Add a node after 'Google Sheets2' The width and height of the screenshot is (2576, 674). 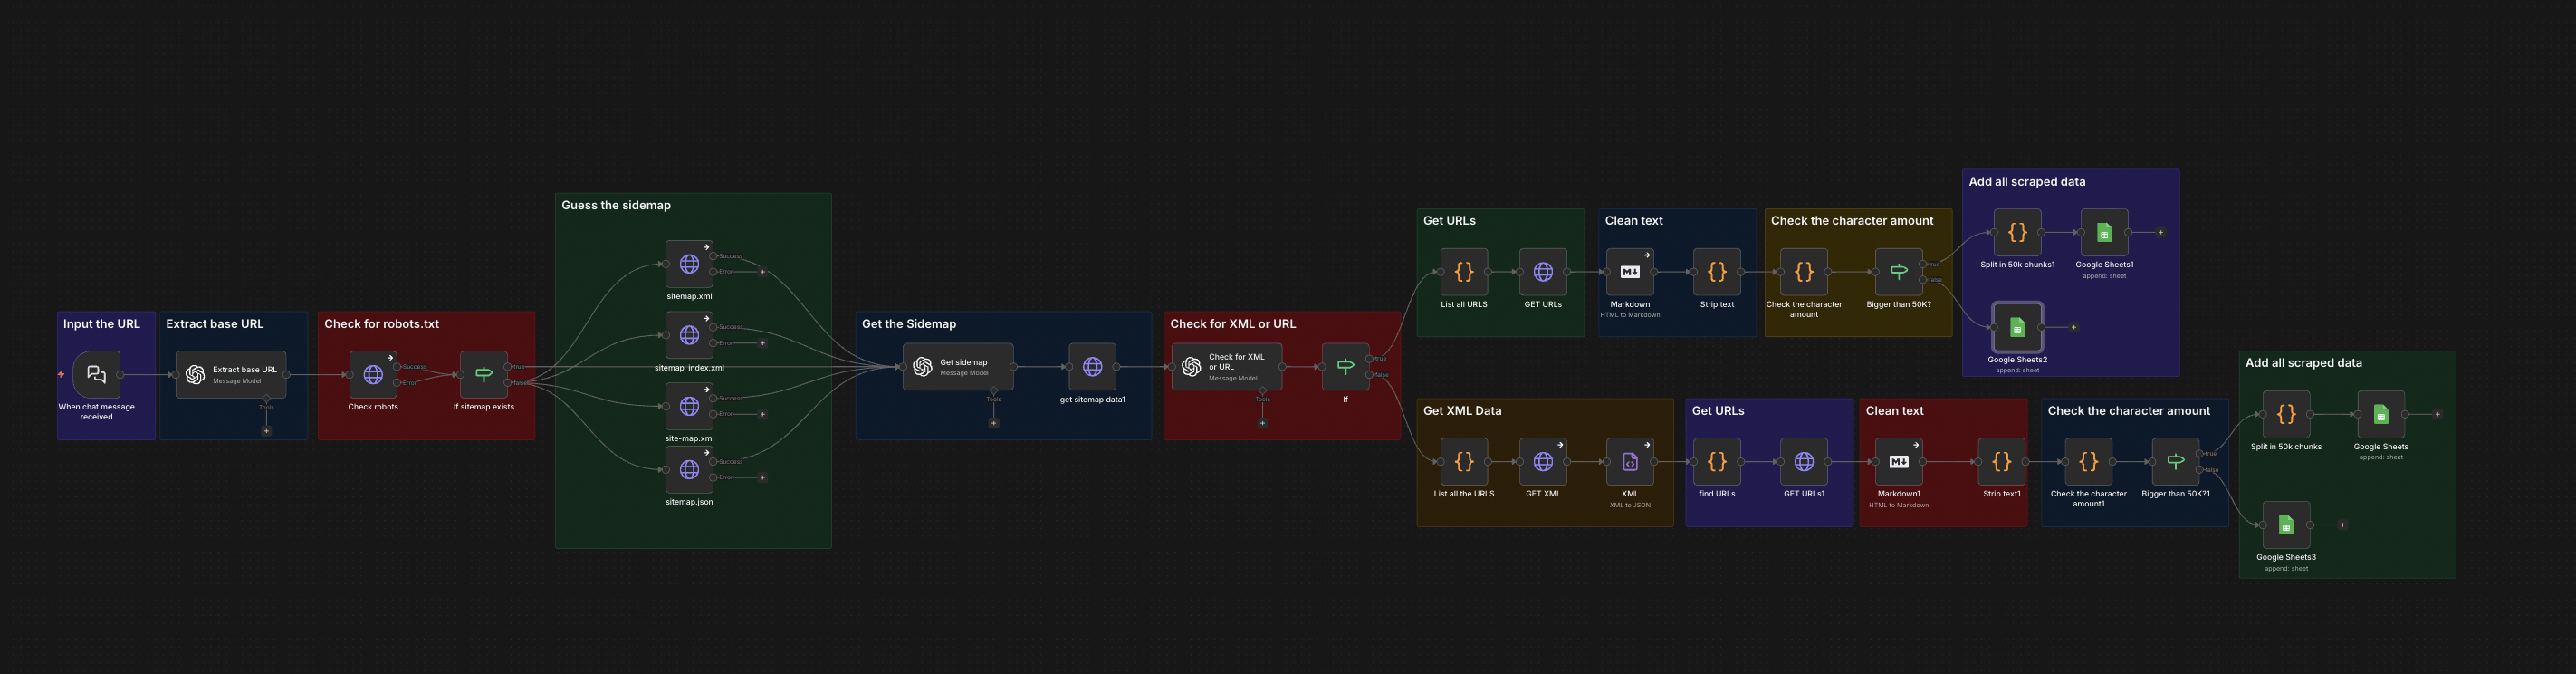tap(2073, 327)
